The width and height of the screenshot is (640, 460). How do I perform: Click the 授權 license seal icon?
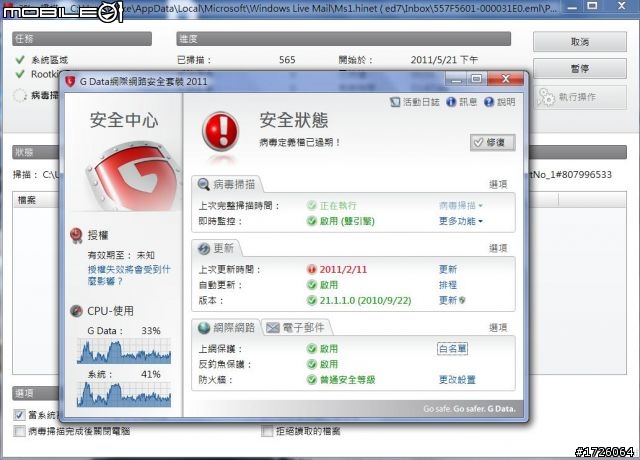coord(76,235)
